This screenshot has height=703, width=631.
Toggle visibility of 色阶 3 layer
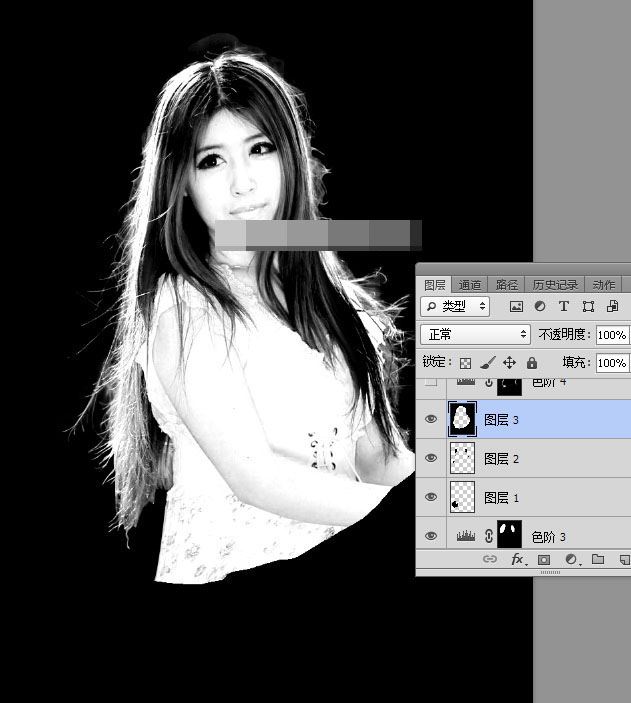(x=431, y=536)
